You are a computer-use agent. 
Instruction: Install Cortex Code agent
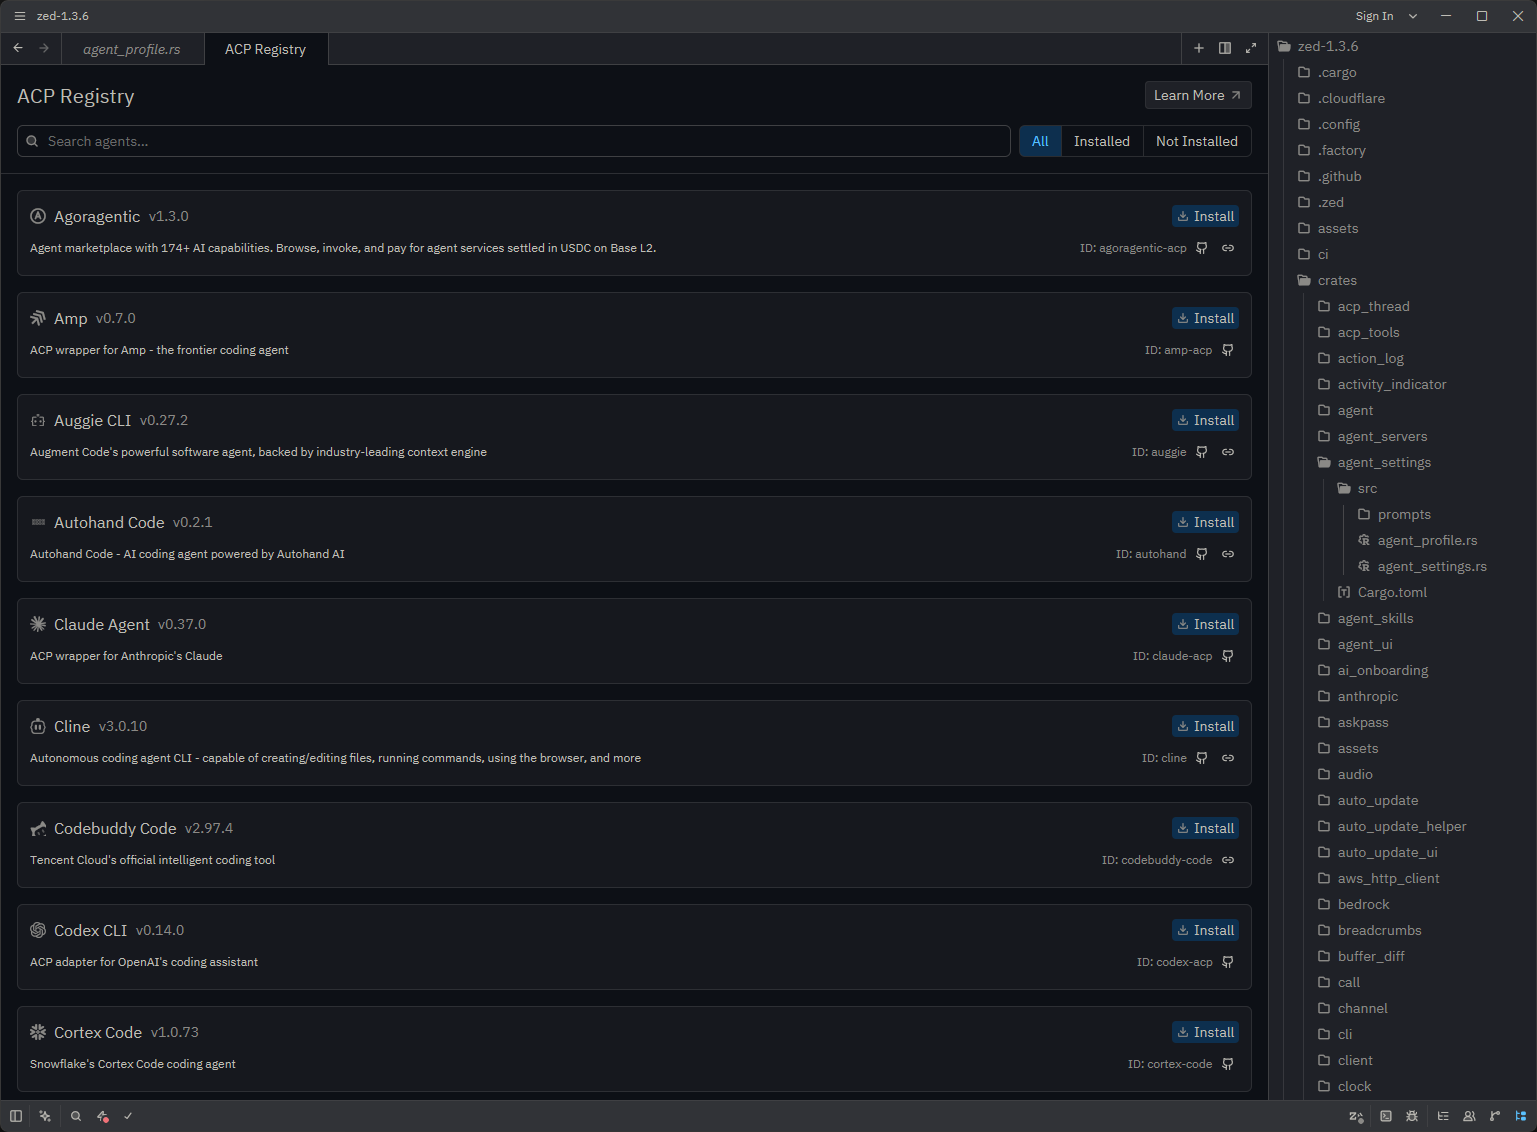tap(1205, 1032)
